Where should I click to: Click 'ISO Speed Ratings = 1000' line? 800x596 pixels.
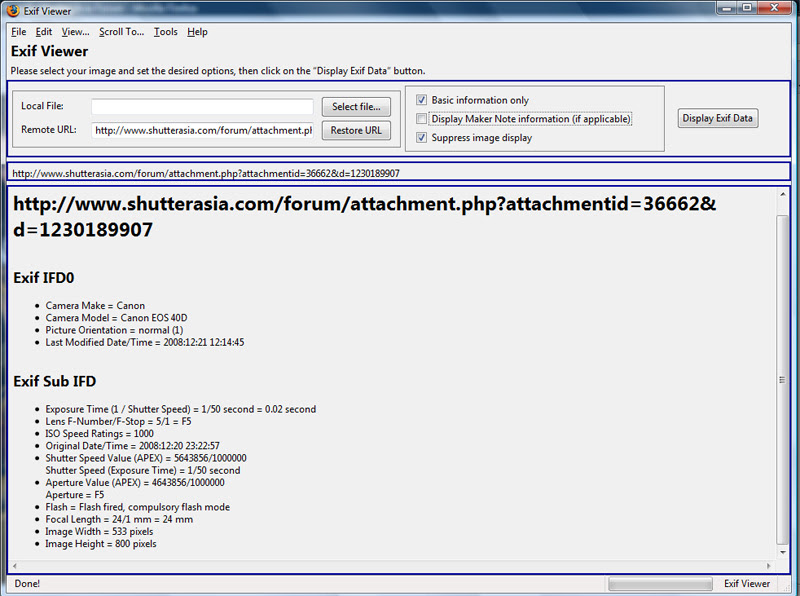click(99, 434)
